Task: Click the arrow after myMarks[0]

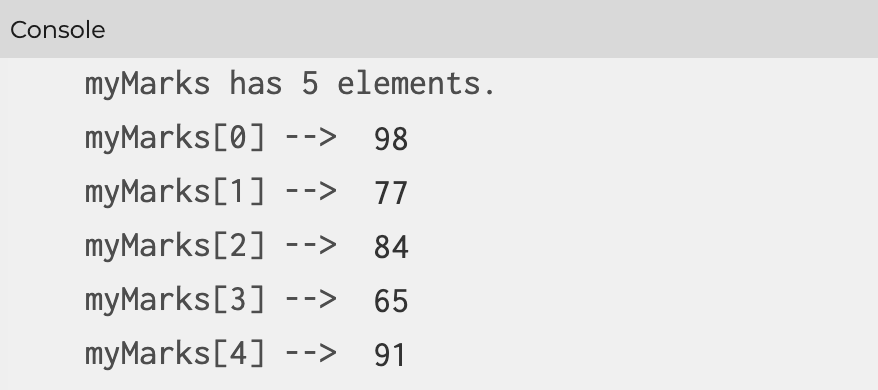Action: (311, 138)
